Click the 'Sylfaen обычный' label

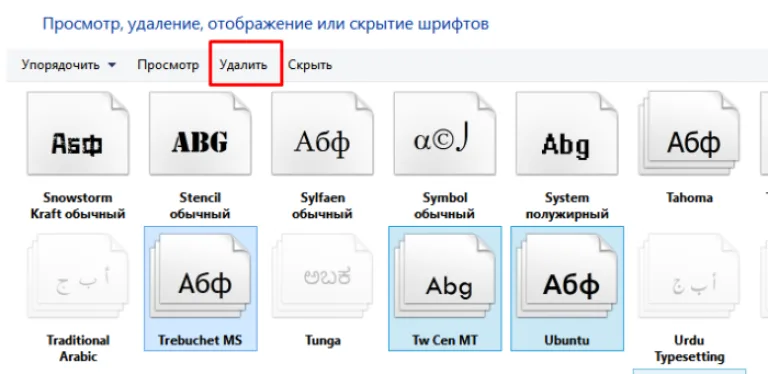[322, 206]
